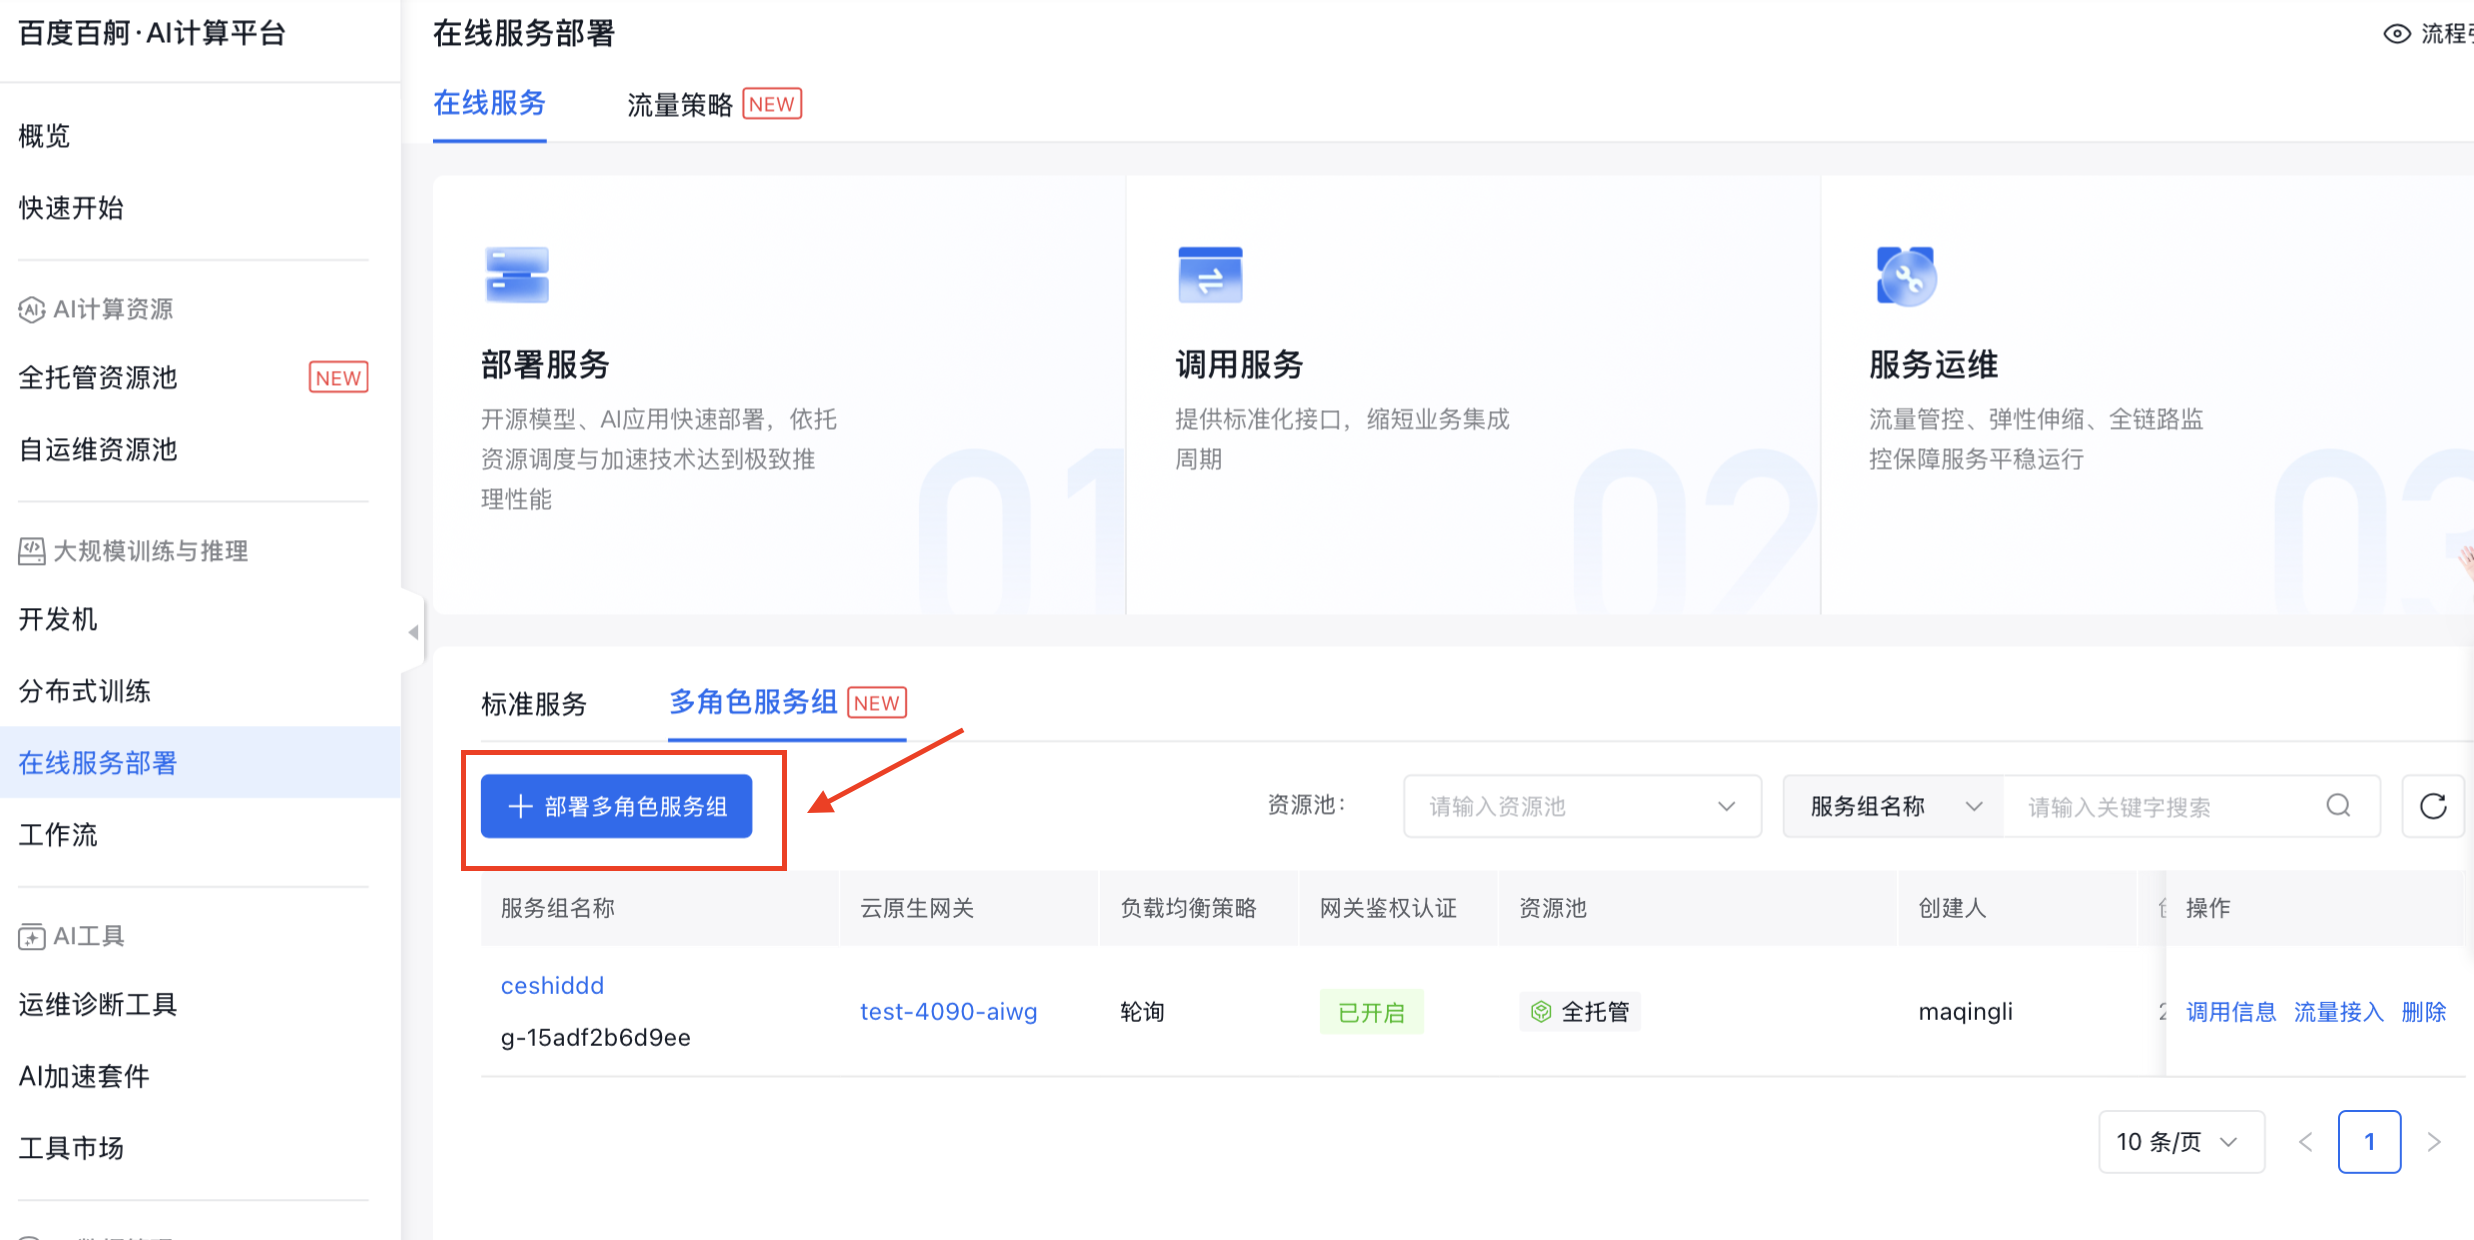Open the 10 条/页 page size dropdown

(2180, 1142)
